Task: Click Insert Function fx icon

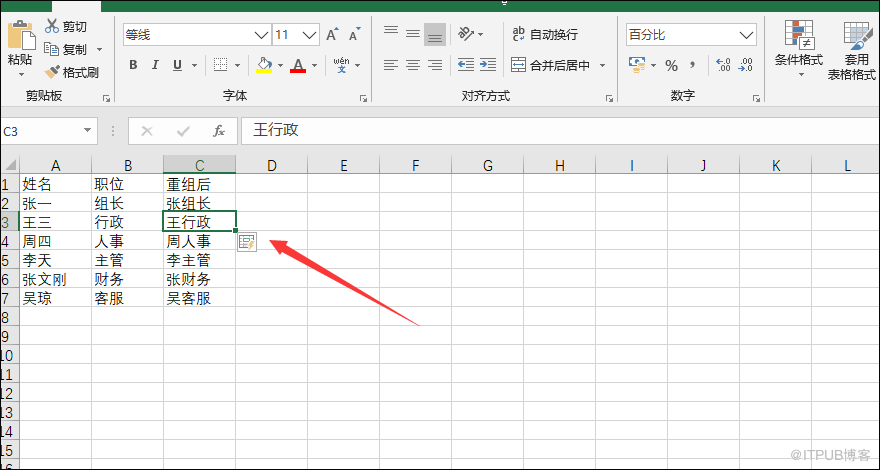Action: point(219,131)
